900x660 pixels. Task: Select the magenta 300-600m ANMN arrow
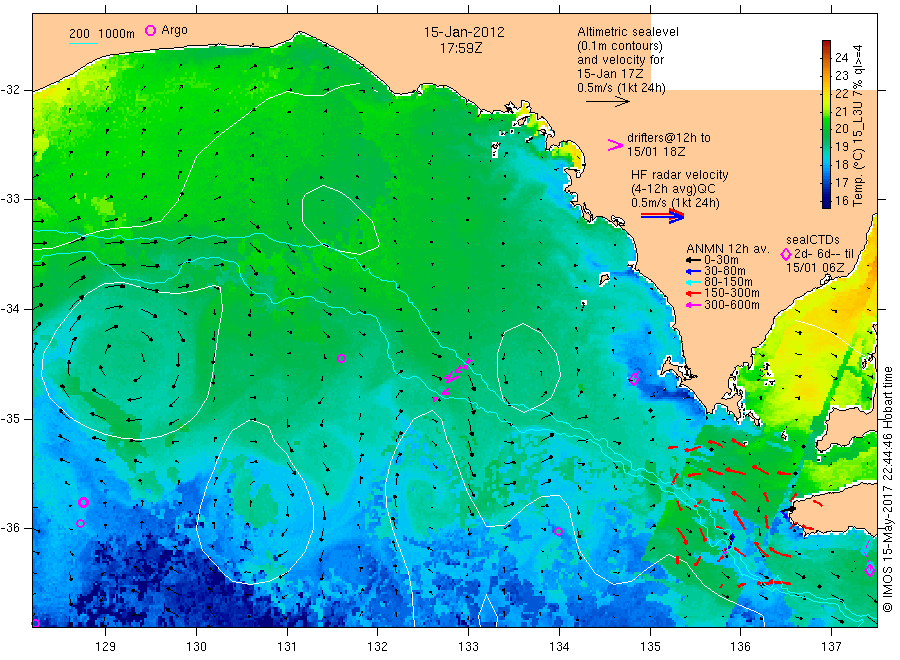693,305
